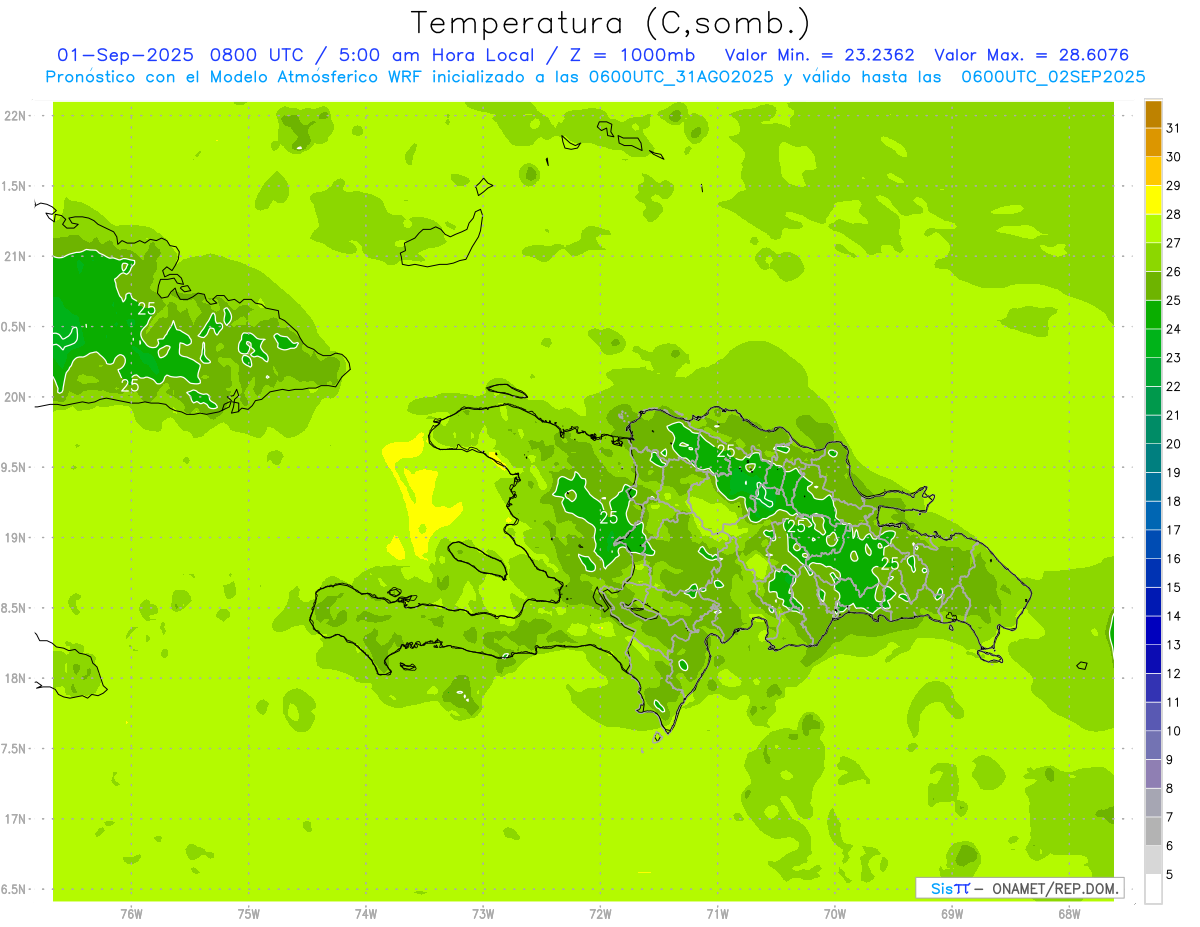This screenshot has width=1200, height=927.
Task: Click legend label "31"
Action: [x=1174, y=128]
